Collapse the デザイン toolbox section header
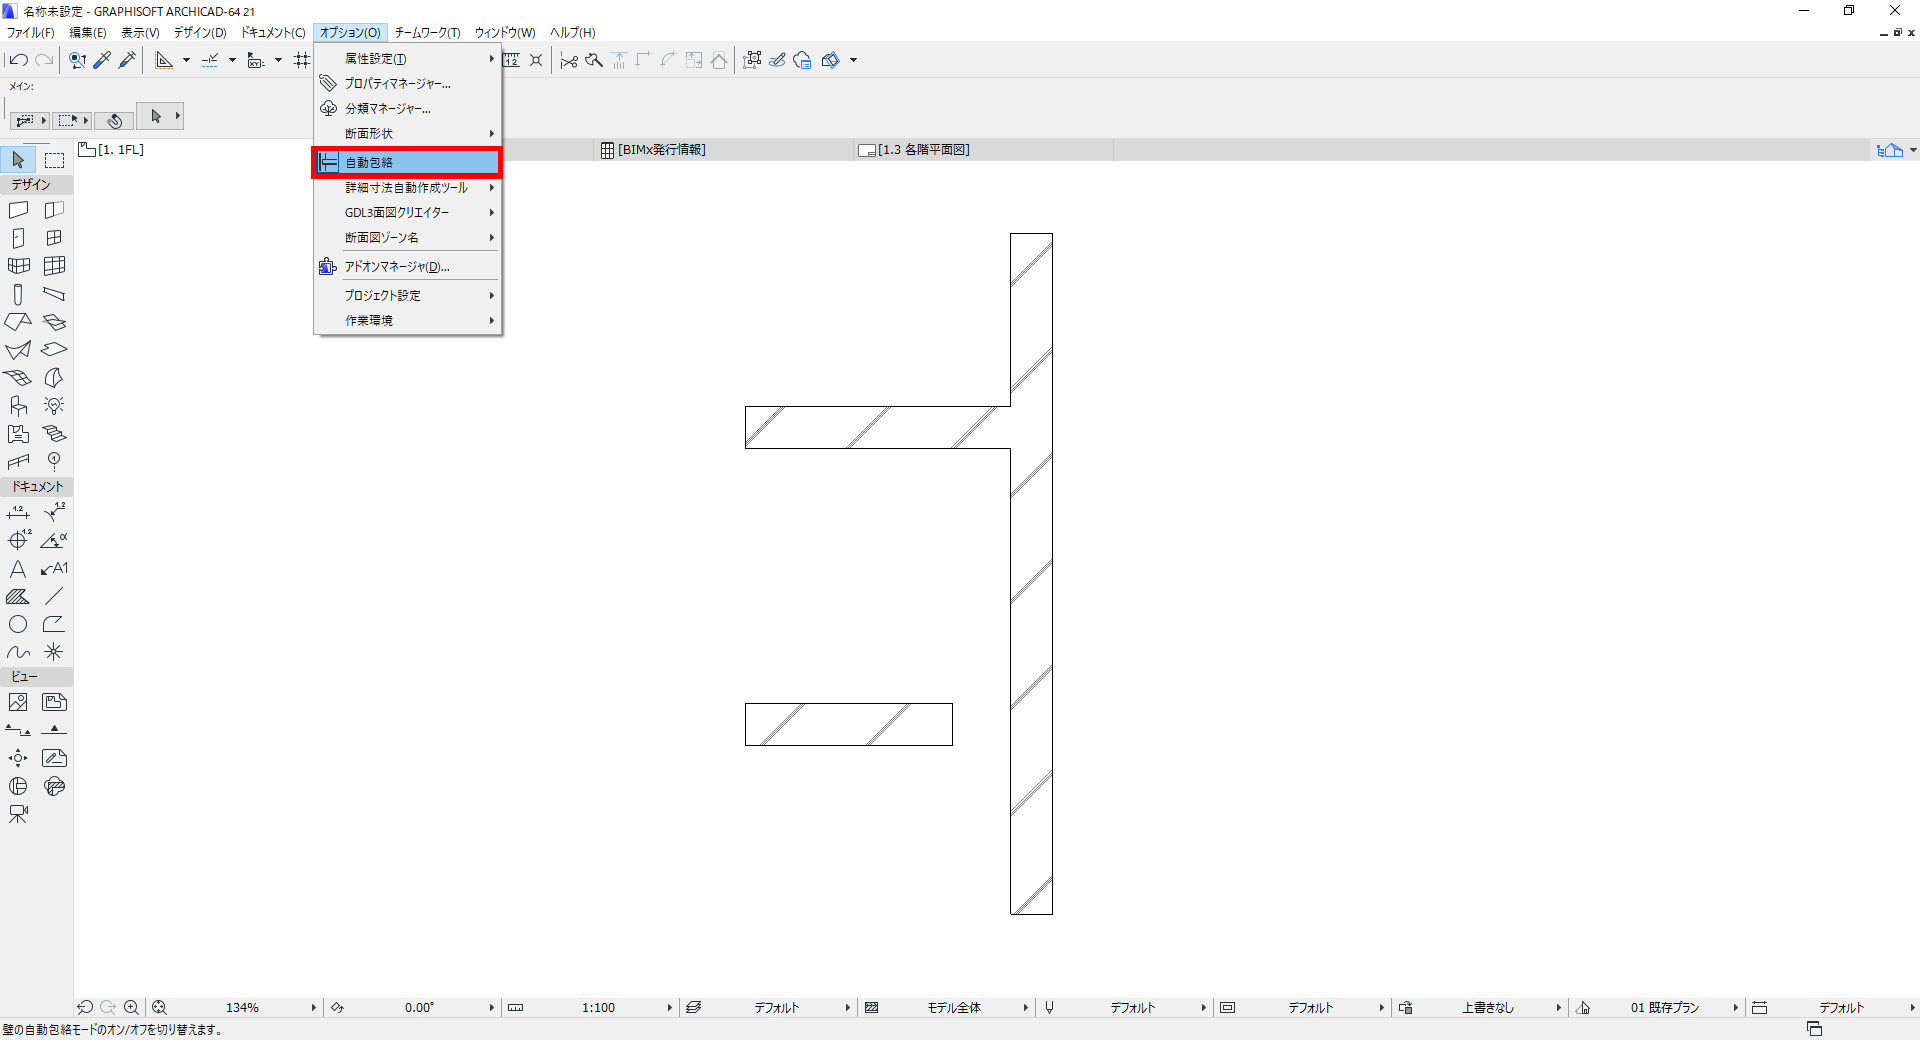The width and height of the screenshot is (1920, 1040). coord(37,185)
